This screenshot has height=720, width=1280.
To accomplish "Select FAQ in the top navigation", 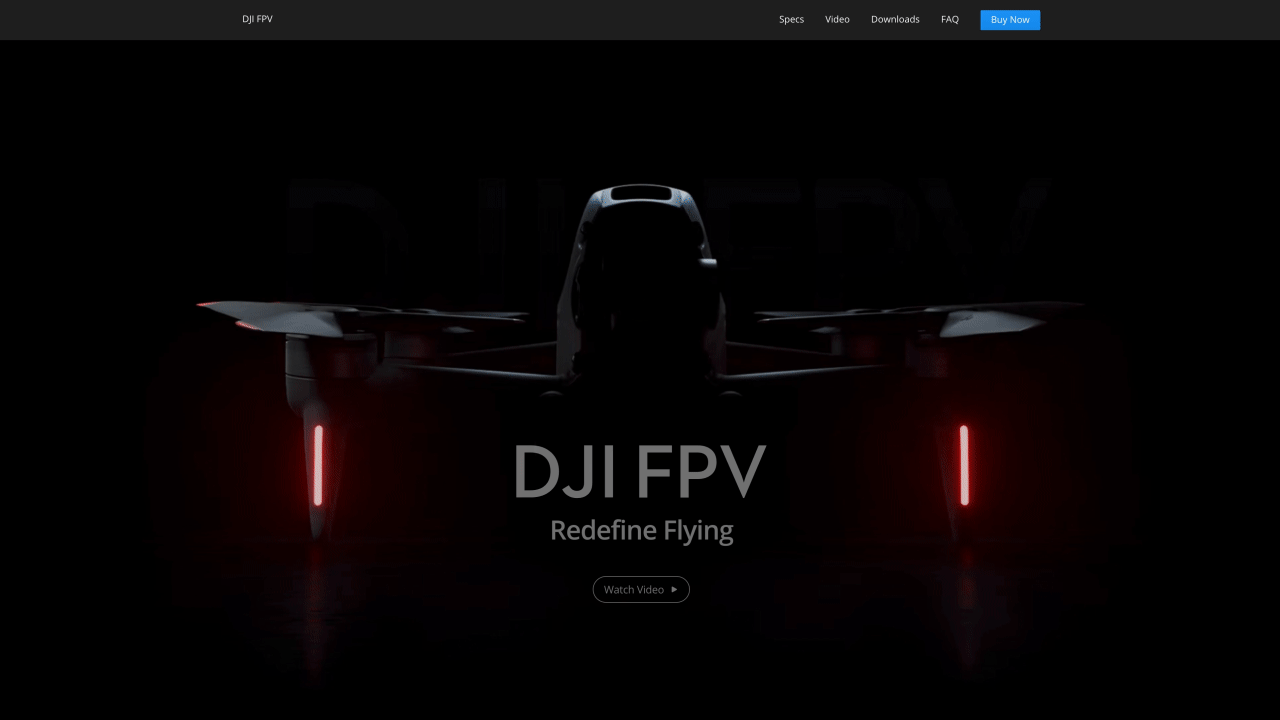I will (x=950, y=19).
